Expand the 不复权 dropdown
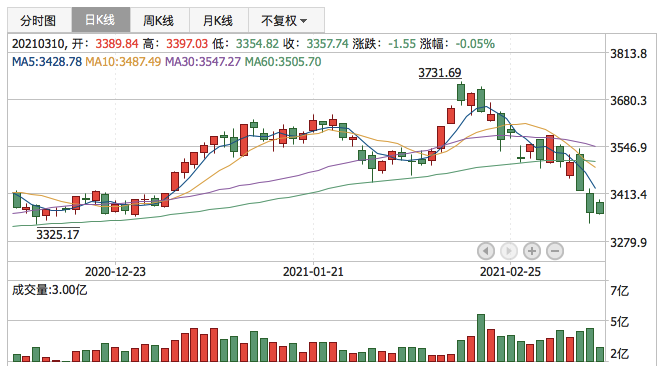The height and width of the screenshot is (372, 662). tap(286, 20)
